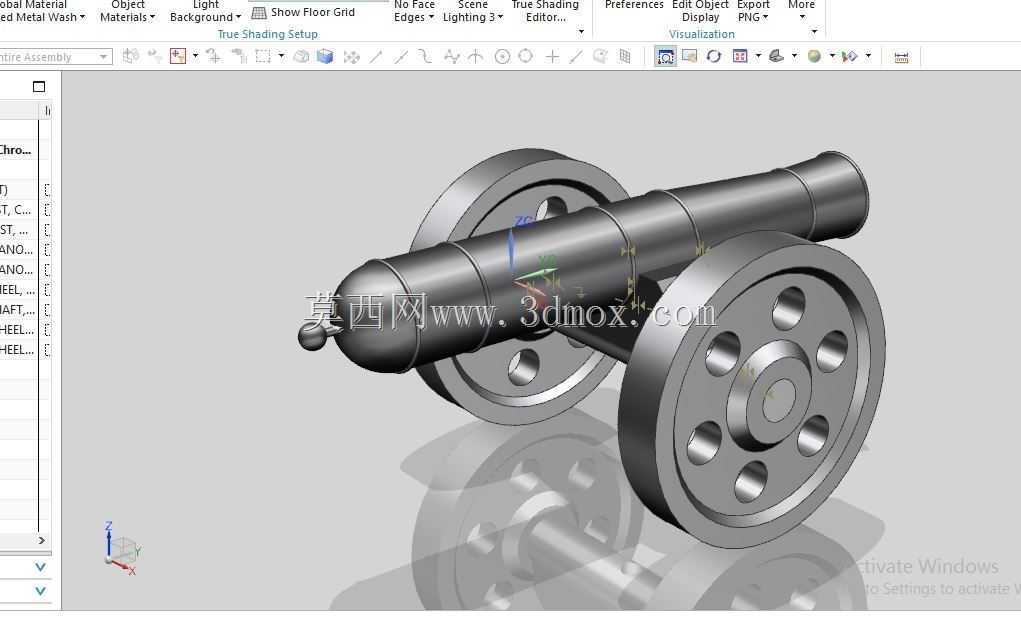
Task: Expand the Visualization group options arrow
Action: click(814, 31)
